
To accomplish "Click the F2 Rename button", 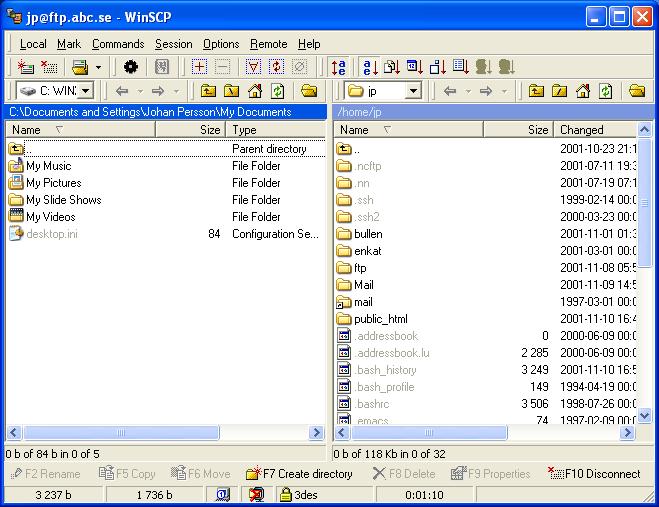I will click(45, 474).
